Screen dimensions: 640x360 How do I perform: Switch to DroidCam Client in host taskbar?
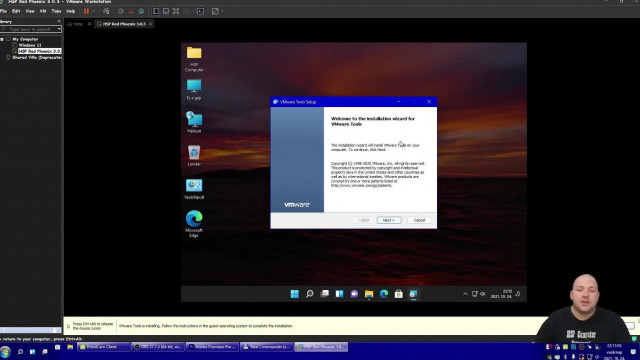[103, 347]
